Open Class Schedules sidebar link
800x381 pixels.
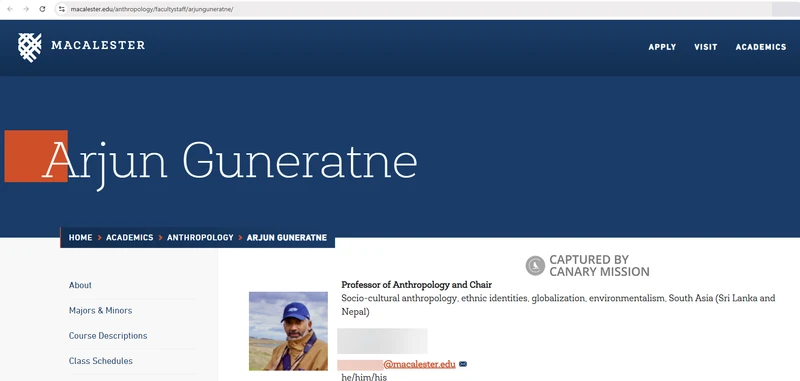click(101, 361)
